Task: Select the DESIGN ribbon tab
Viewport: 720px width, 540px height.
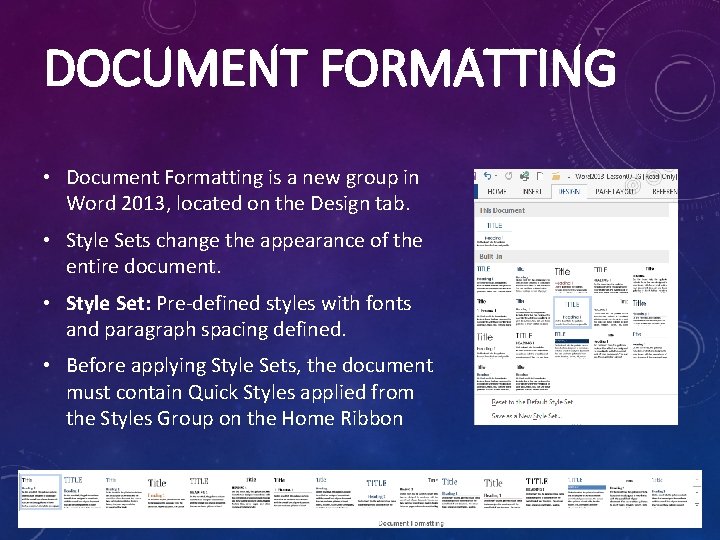Action: coord(569,191)
